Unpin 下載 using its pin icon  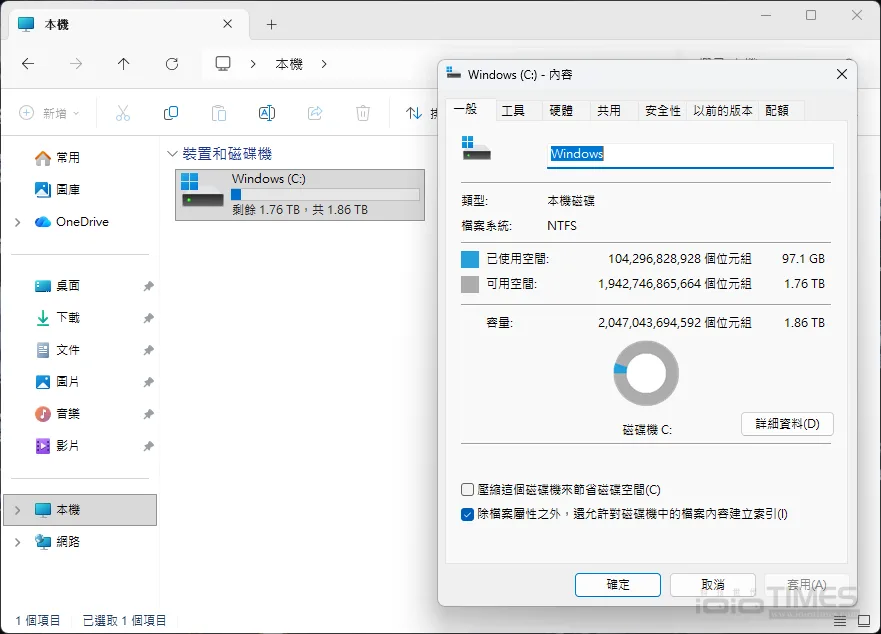[x=148, y=318]
